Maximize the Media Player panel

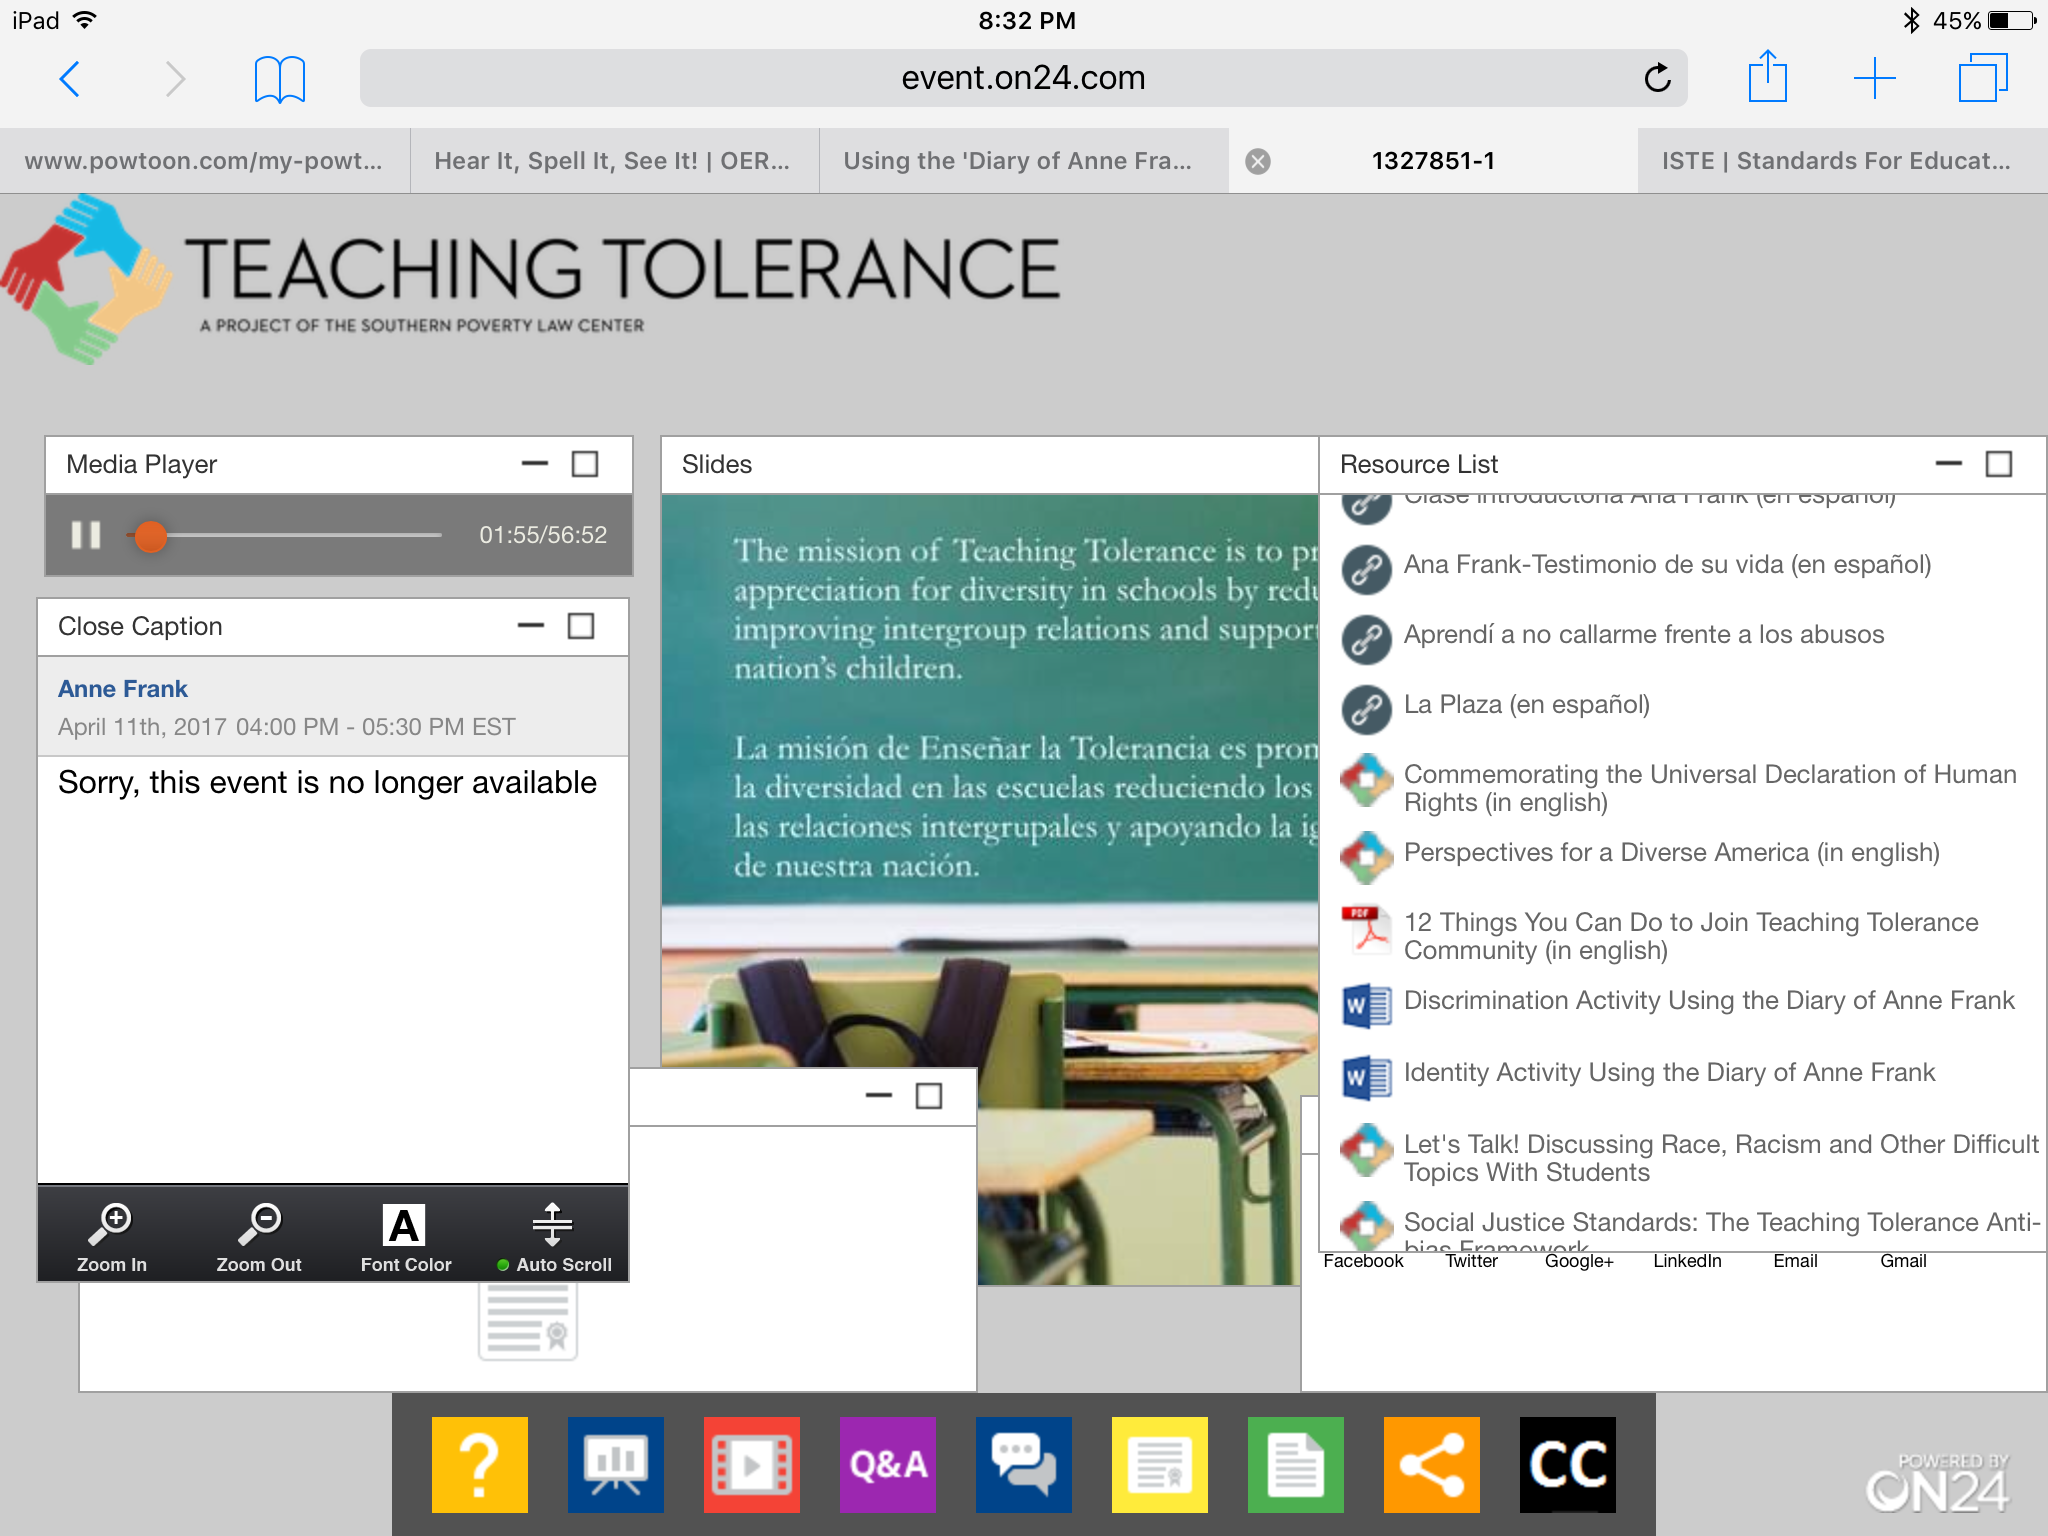click(585, 464)
